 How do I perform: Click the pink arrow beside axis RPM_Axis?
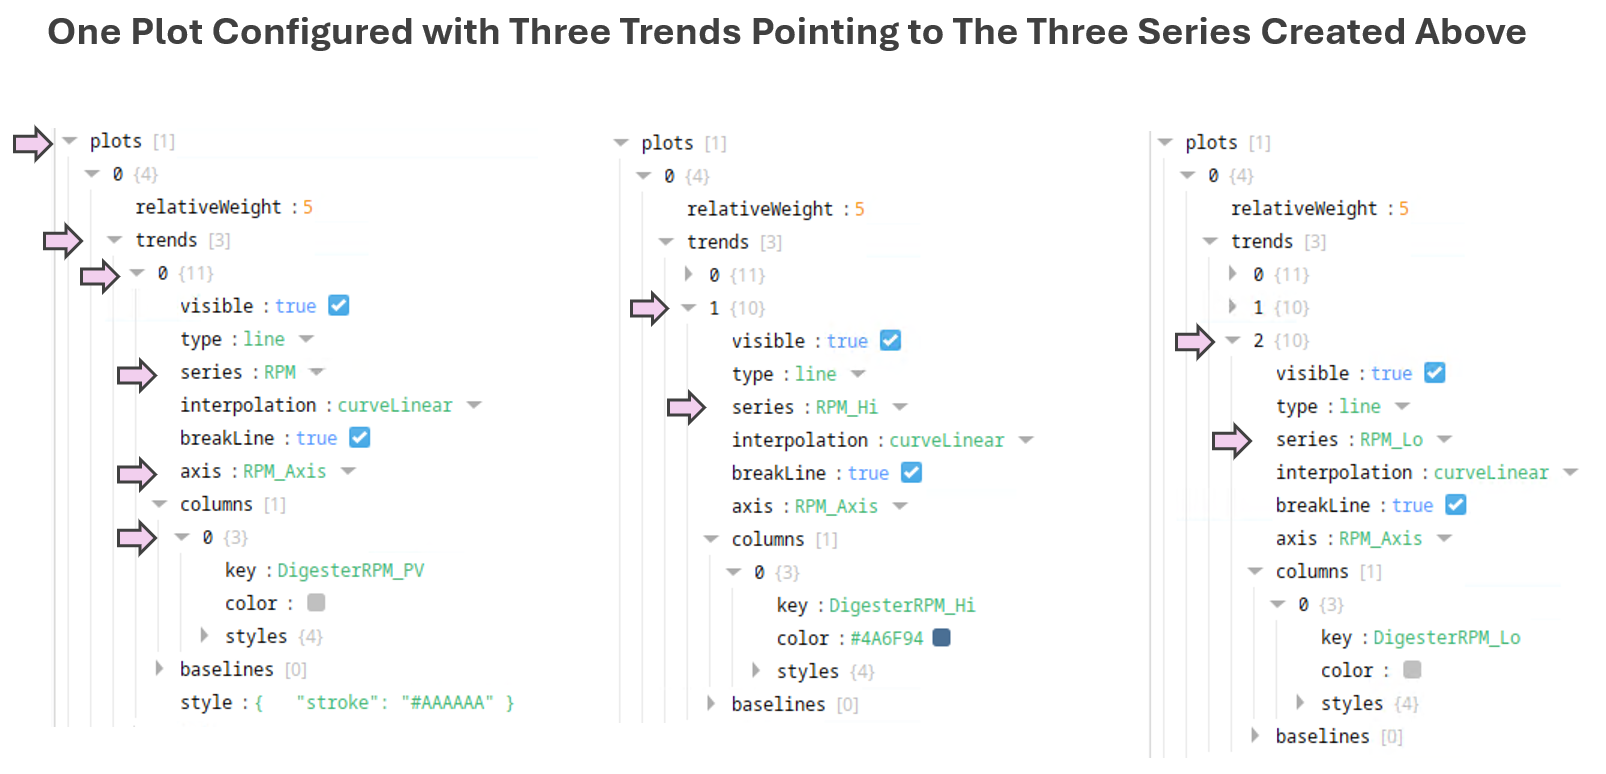[136, 472]
